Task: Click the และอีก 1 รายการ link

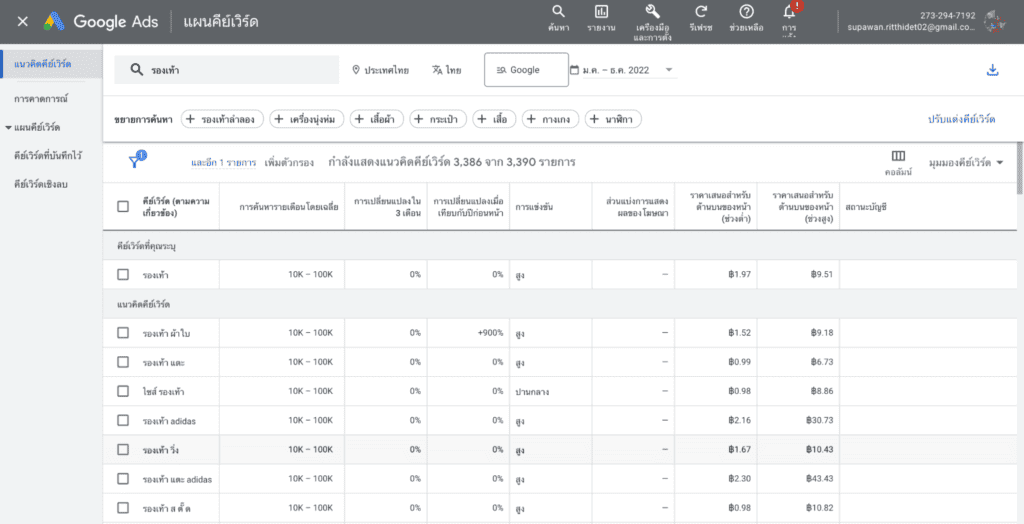Action: 223,163
